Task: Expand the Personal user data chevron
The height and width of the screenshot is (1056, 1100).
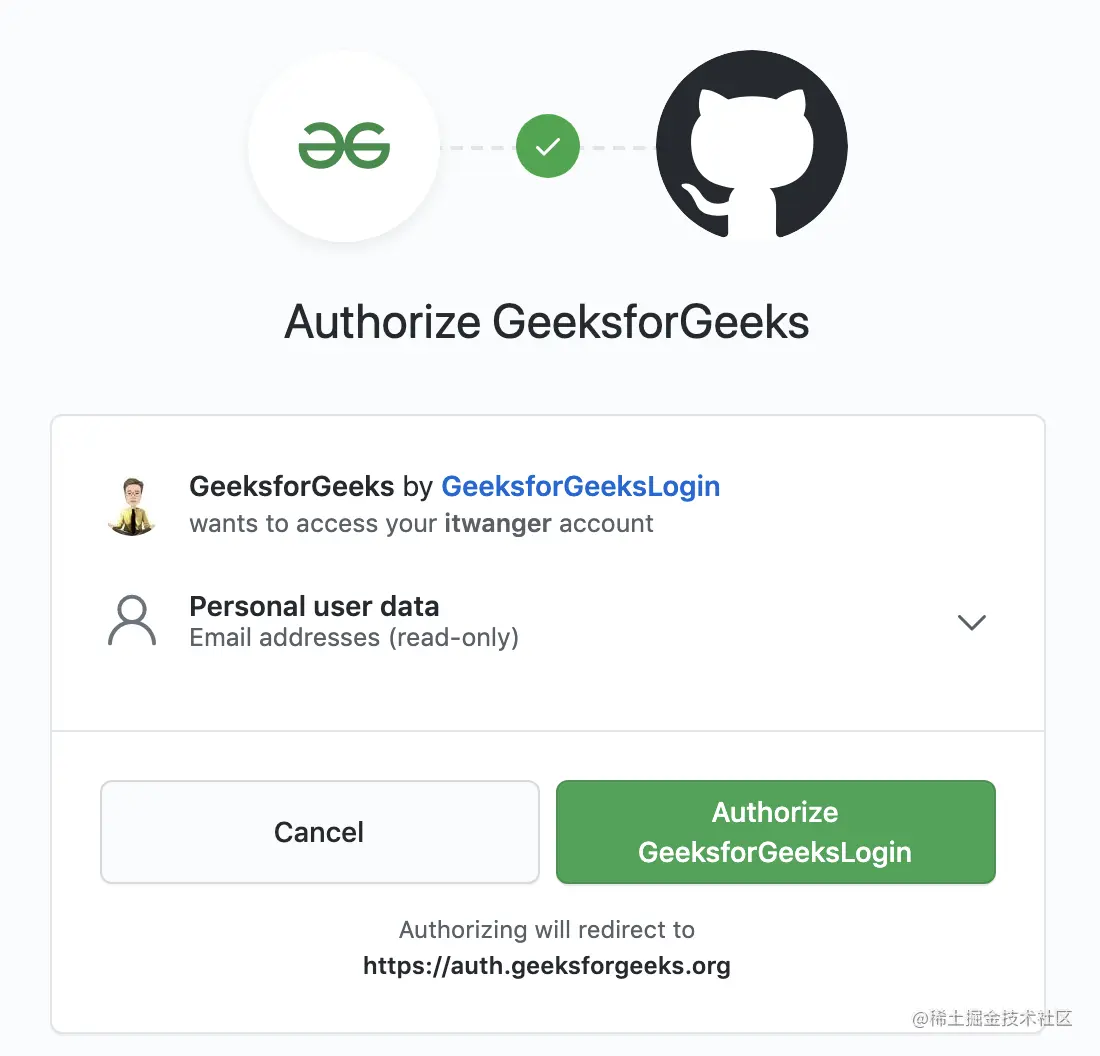Action: (x=972, y=622)
